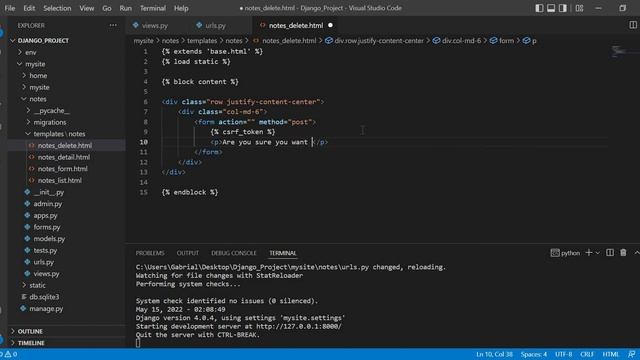Open manage.py file
Viewport: 640px width, 360px height.
67,309
